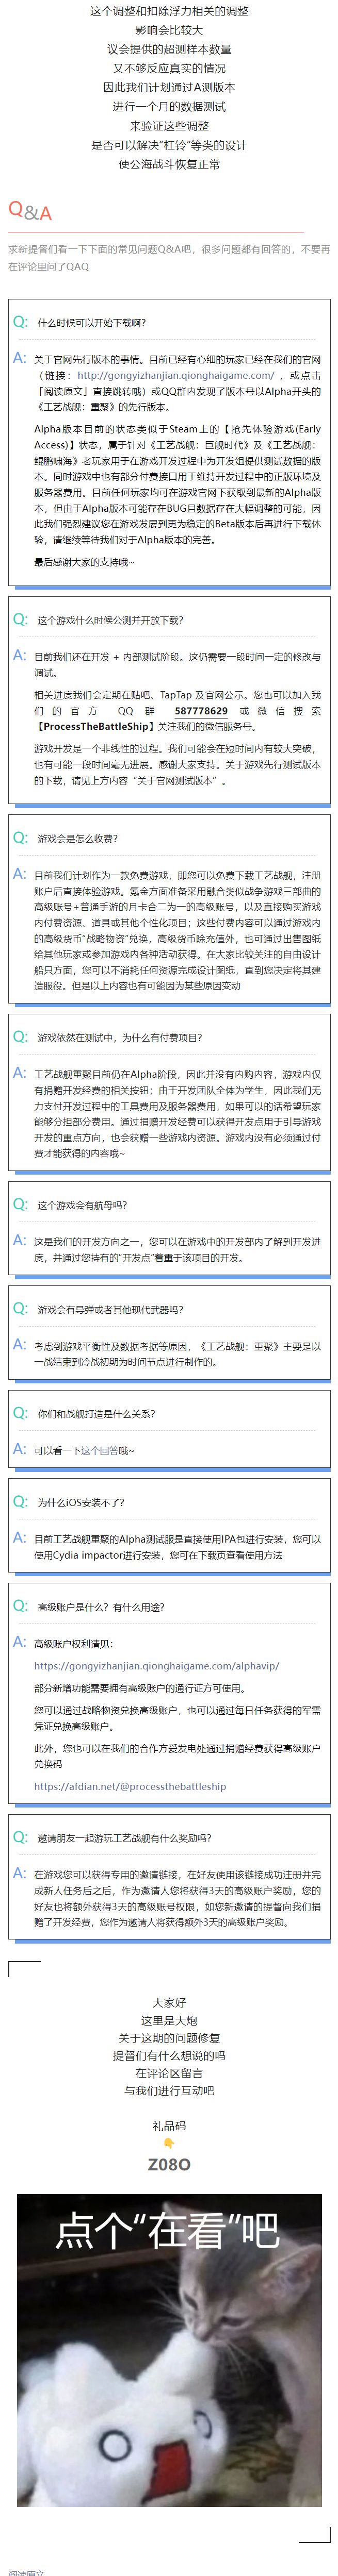
Task: Click the Q: icon beside 游戏会是怎么收费
Action: point(20,837)
